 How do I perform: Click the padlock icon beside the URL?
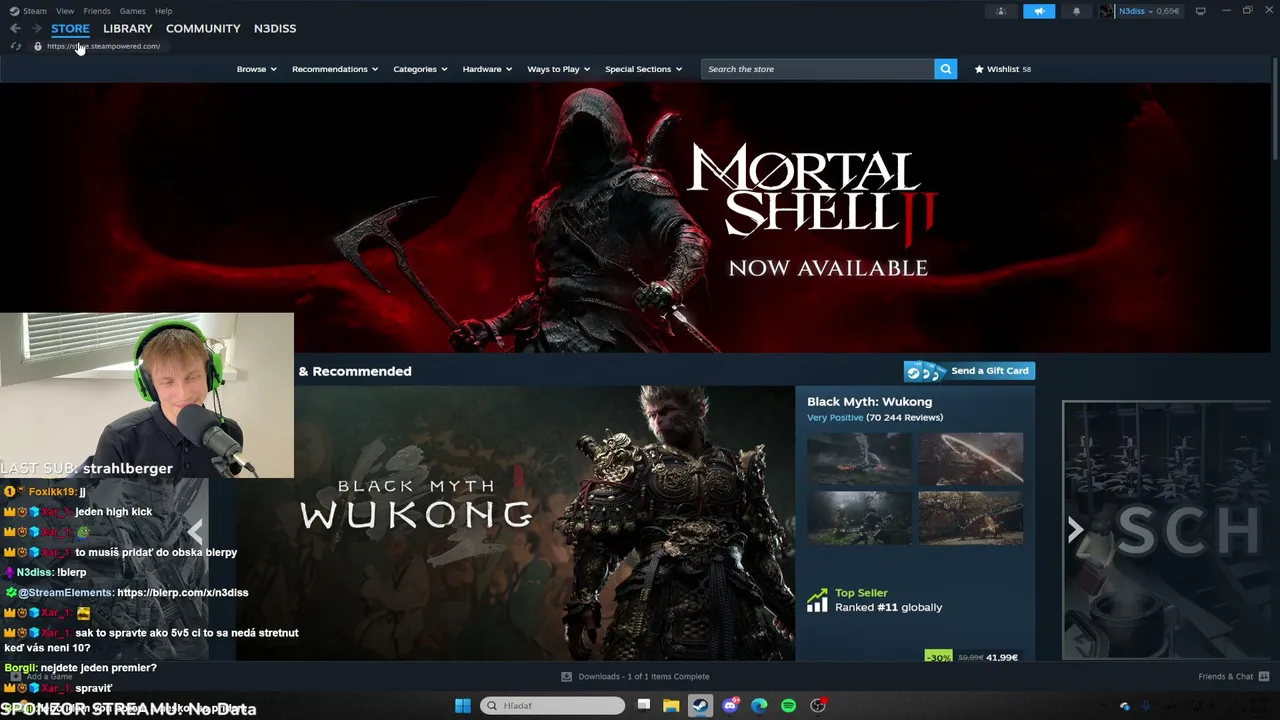[38, 46]
